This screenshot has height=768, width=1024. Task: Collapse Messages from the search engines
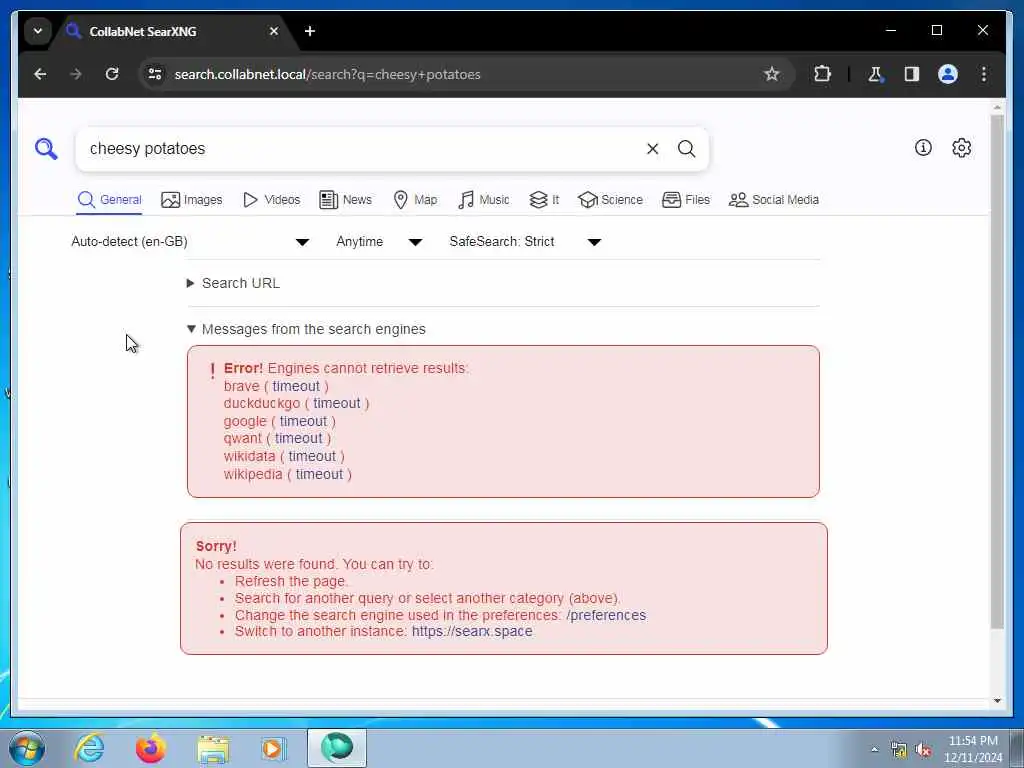[x=306, y=329]
